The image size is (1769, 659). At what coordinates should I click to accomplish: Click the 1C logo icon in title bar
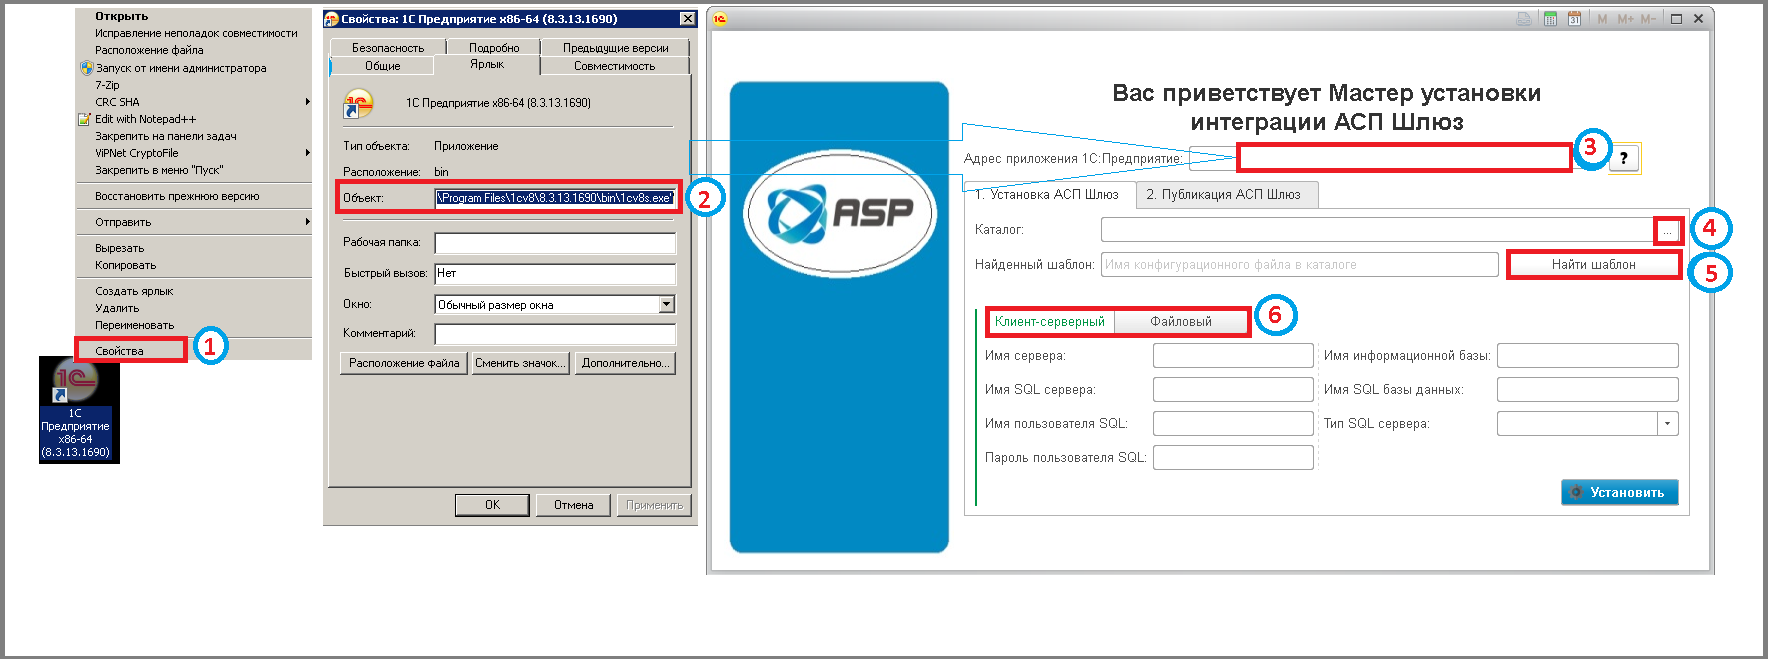point(720,19)
